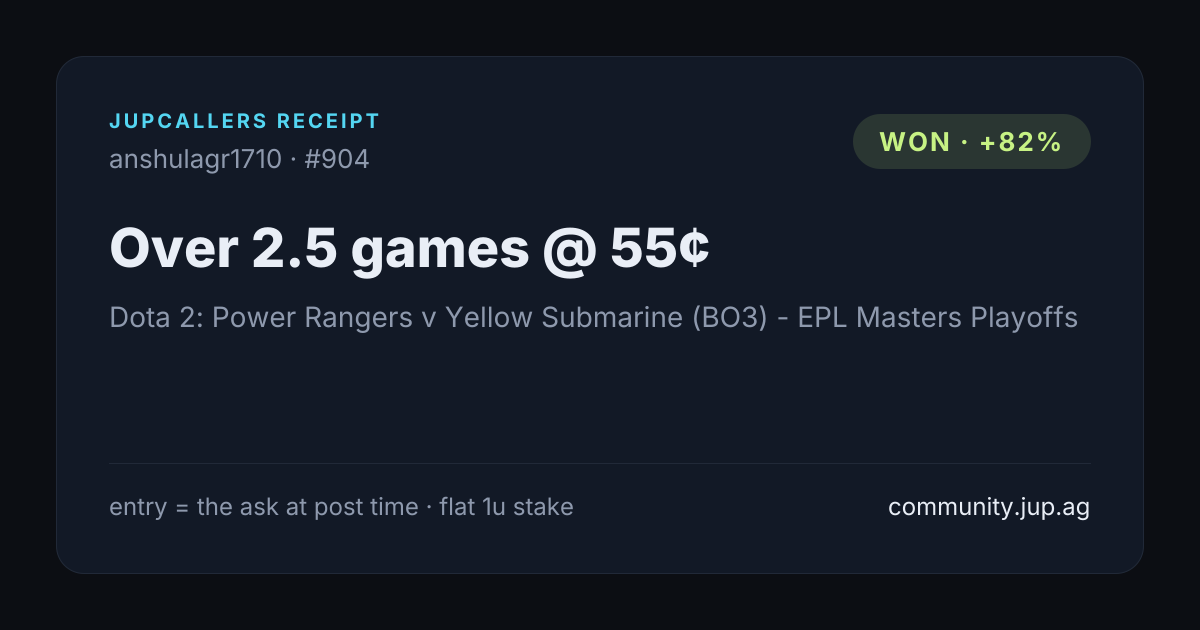Click receipt number #904

[337, 159]
